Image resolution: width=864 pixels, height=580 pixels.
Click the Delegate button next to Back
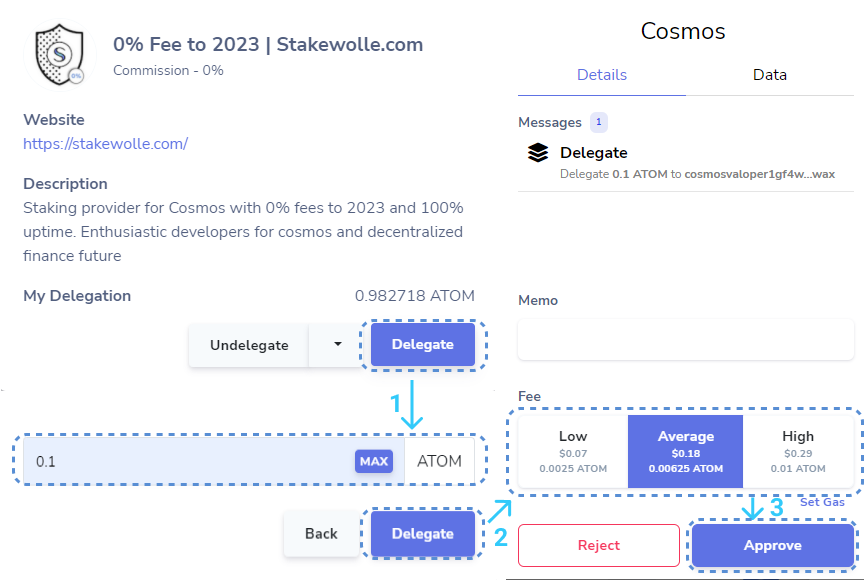pyautogui.click(x=422, y=534)
